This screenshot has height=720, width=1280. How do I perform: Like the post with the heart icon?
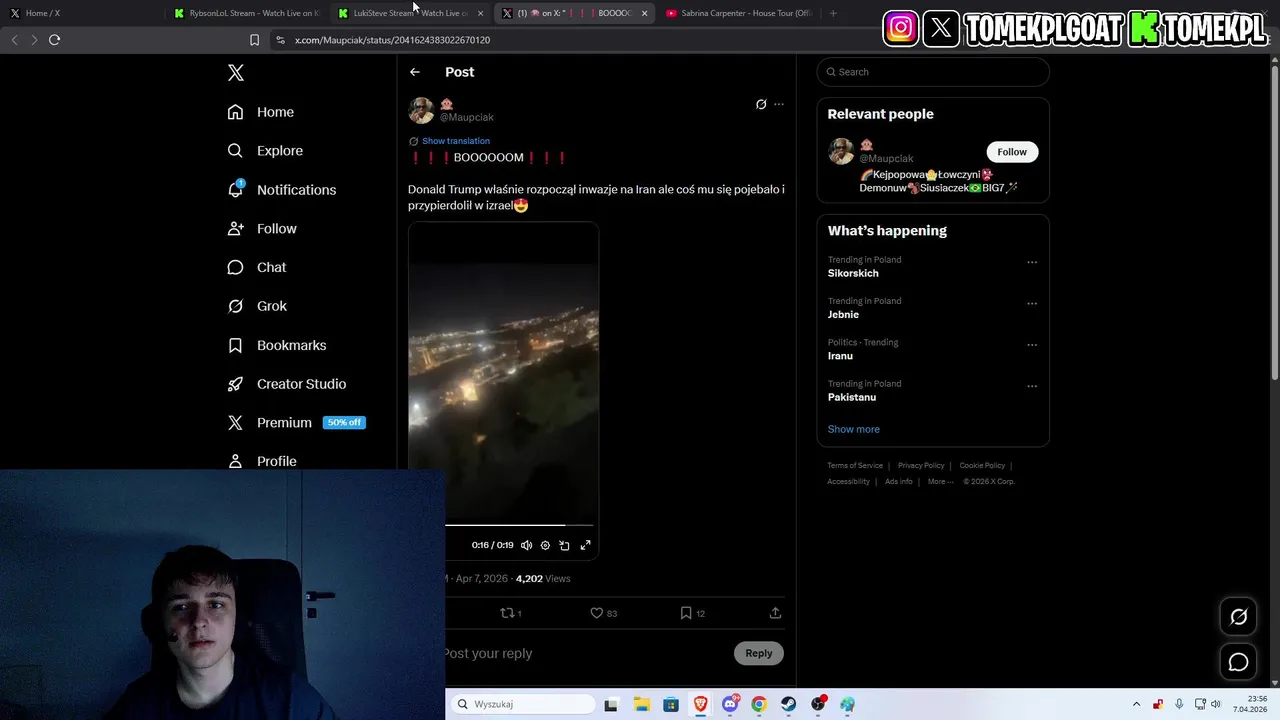point(603,613)
